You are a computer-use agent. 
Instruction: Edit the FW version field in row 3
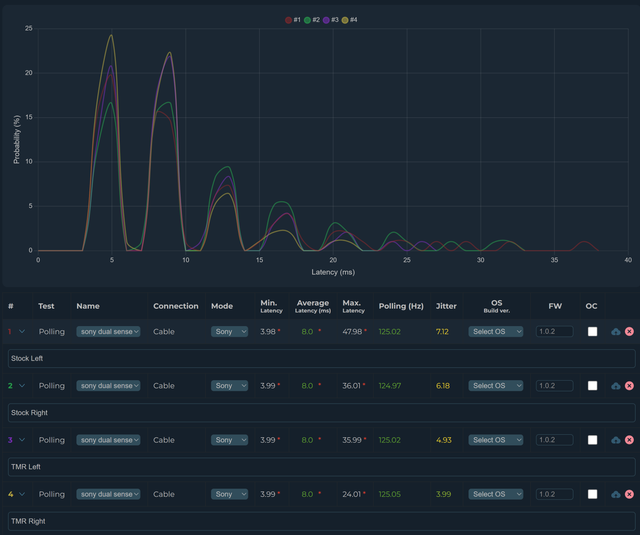tap(554, 440)
